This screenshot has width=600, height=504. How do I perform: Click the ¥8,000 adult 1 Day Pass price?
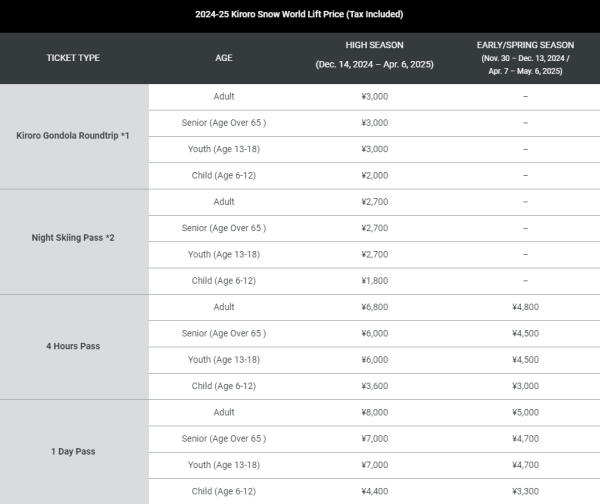point(372,412)
